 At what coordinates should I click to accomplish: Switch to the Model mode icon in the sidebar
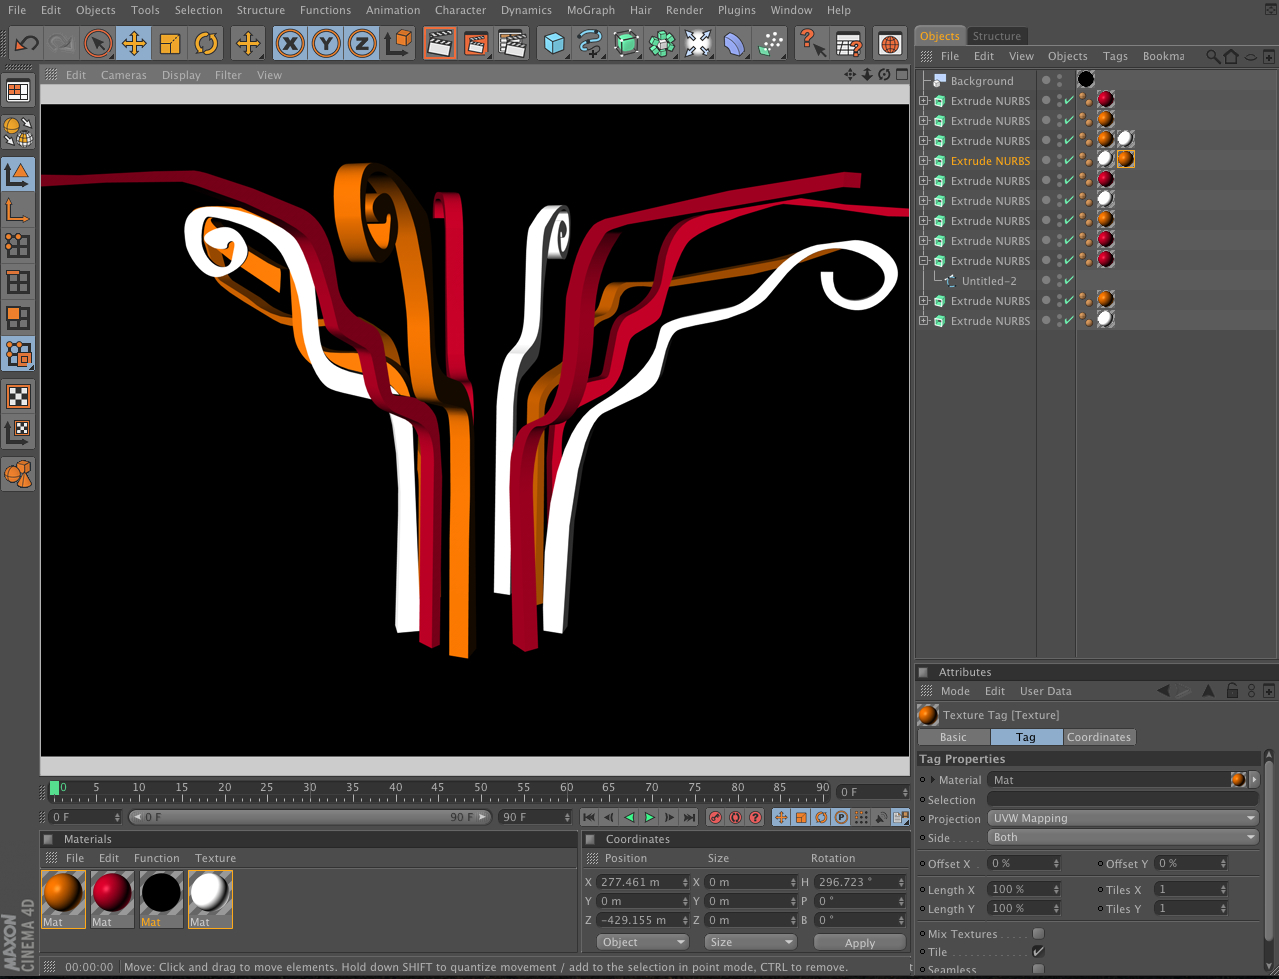coord(18,174)
